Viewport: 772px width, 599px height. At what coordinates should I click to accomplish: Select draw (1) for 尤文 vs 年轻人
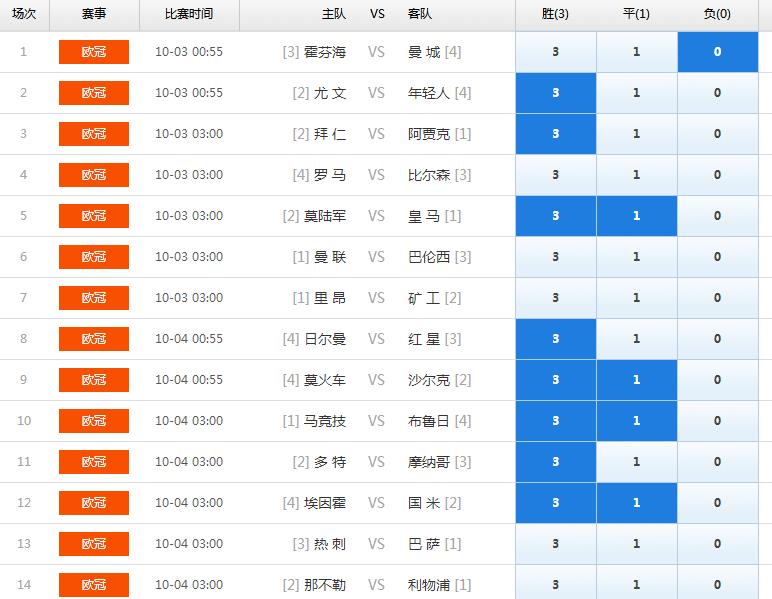pos(637,93)
